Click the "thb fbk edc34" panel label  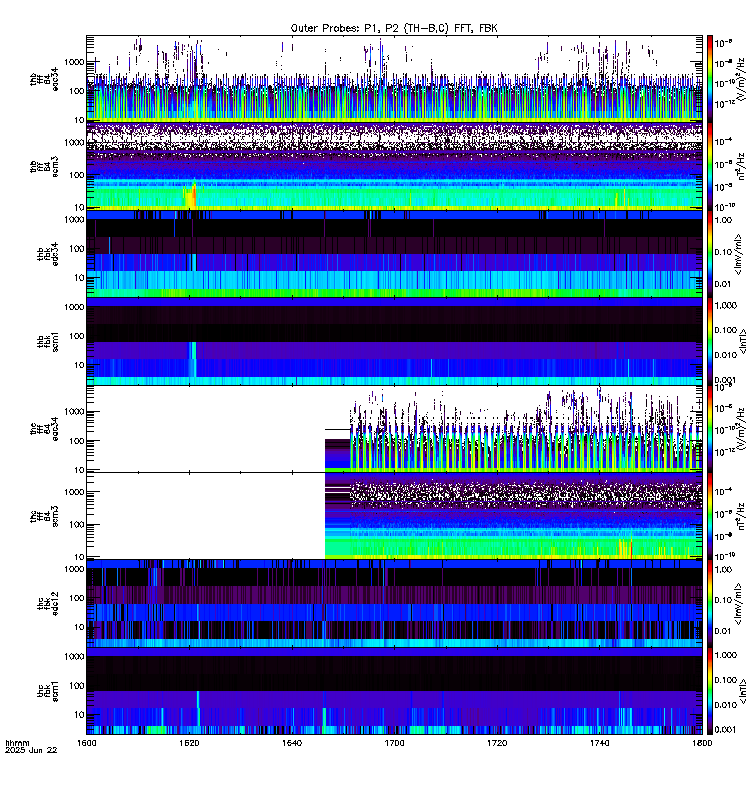pos(48,254)
